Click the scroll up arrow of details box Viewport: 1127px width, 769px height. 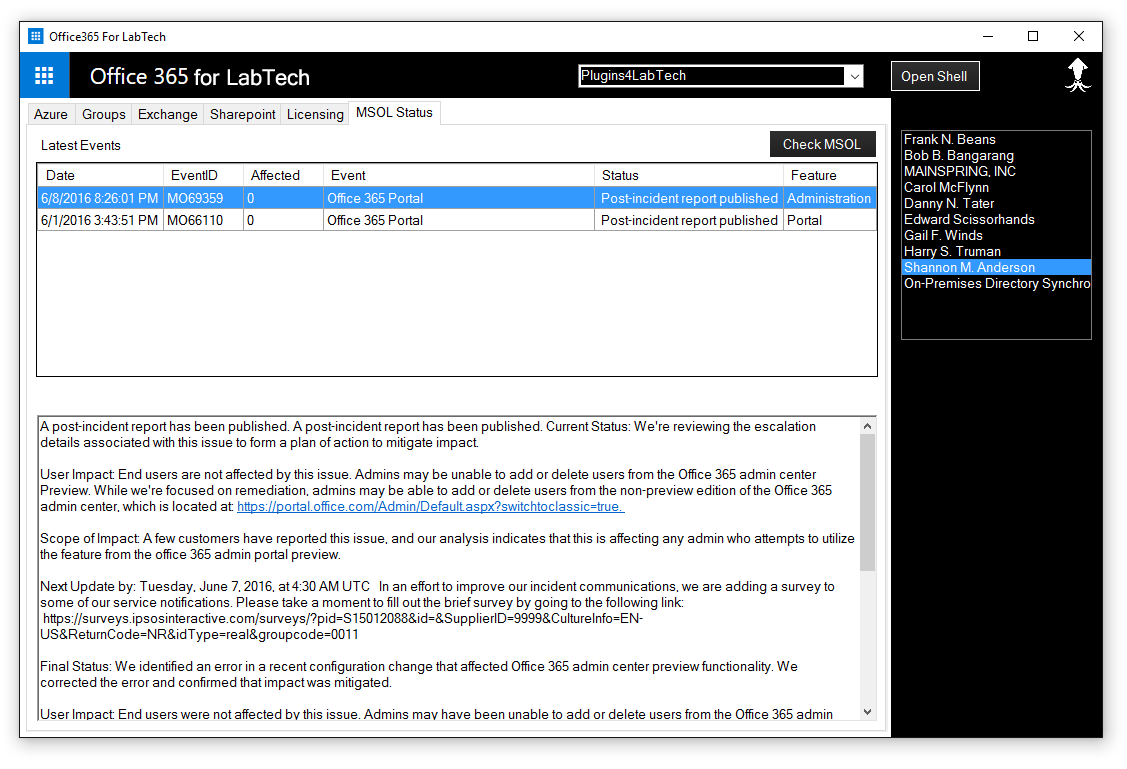[x=868, y=426]
